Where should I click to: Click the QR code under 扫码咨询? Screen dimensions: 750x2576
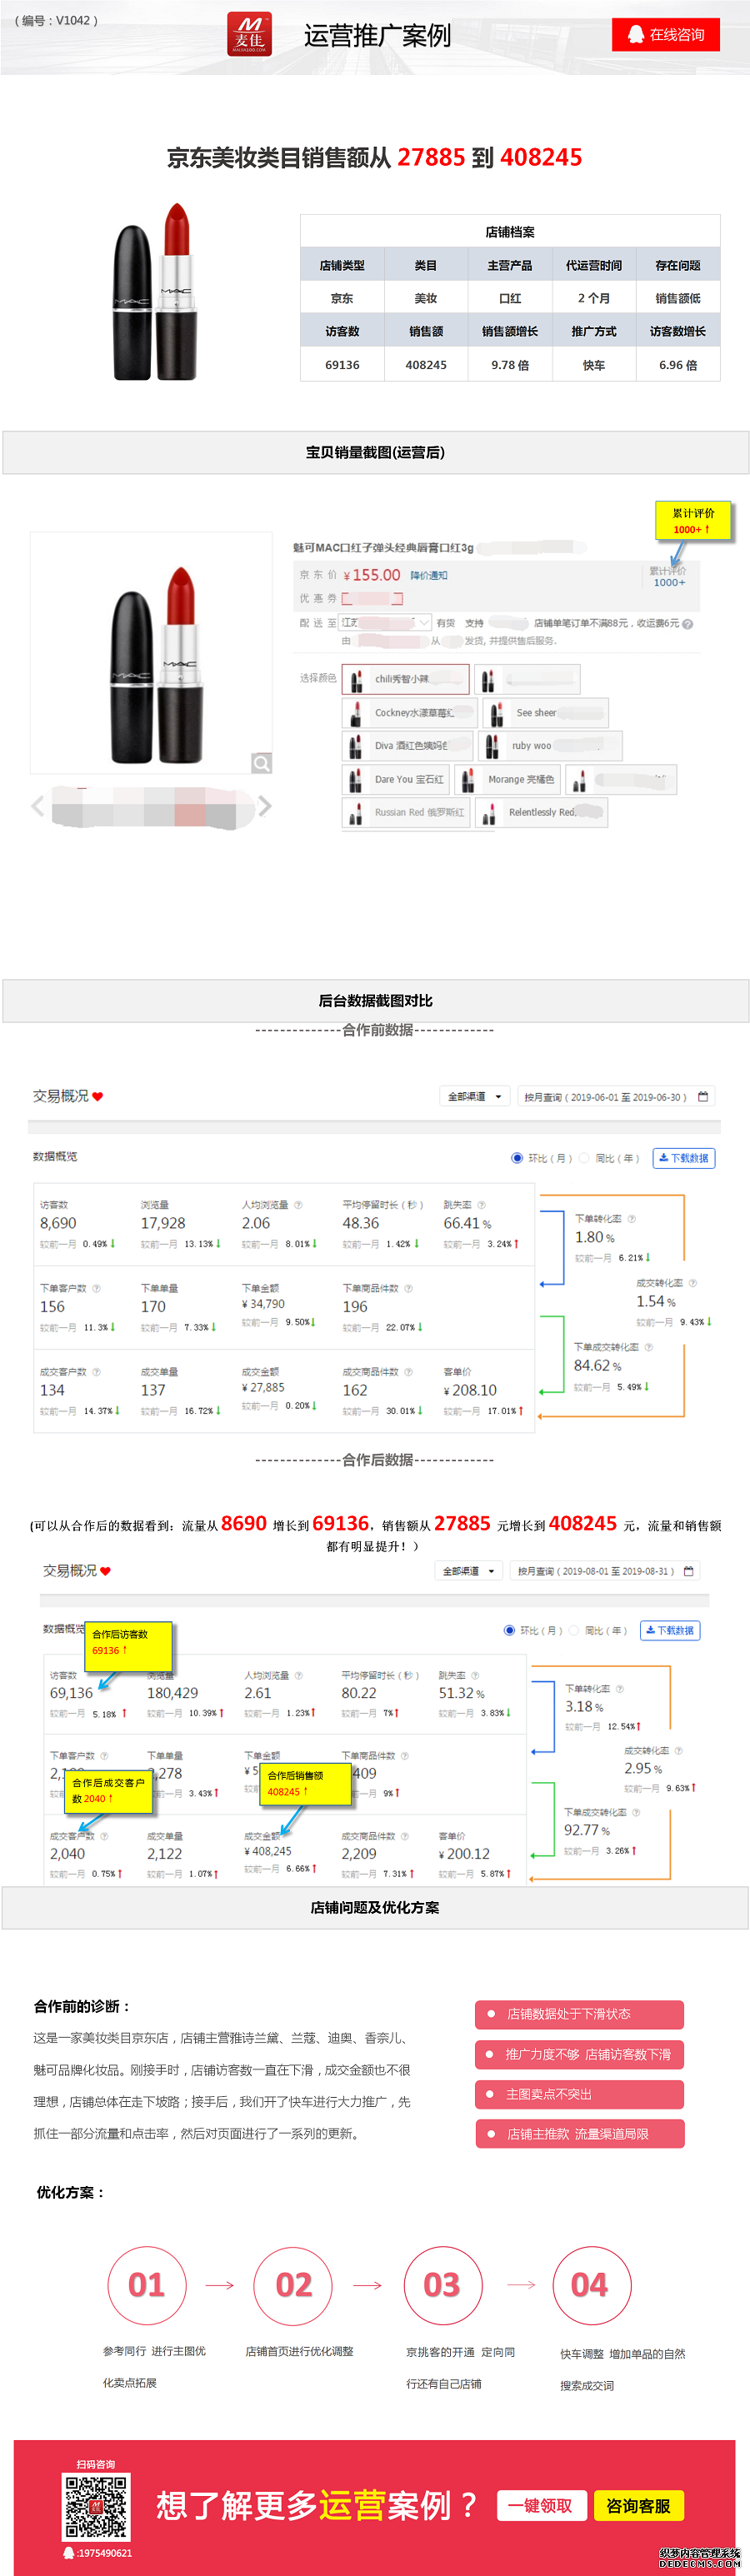point(96,2507)
